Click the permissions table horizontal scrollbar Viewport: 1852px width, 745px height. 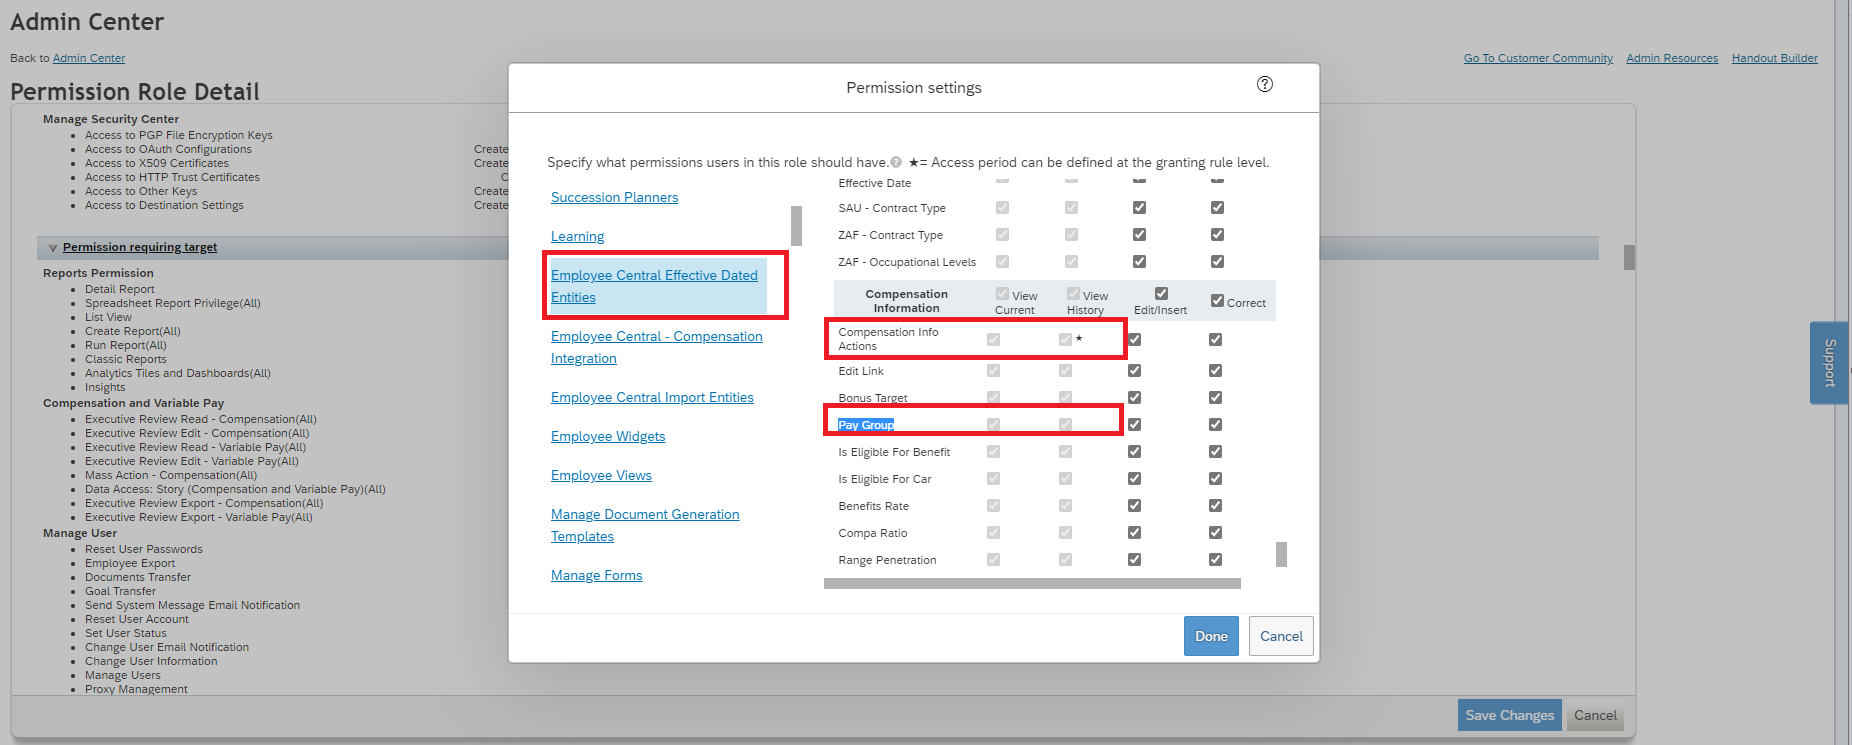[x=1032, y=583]
